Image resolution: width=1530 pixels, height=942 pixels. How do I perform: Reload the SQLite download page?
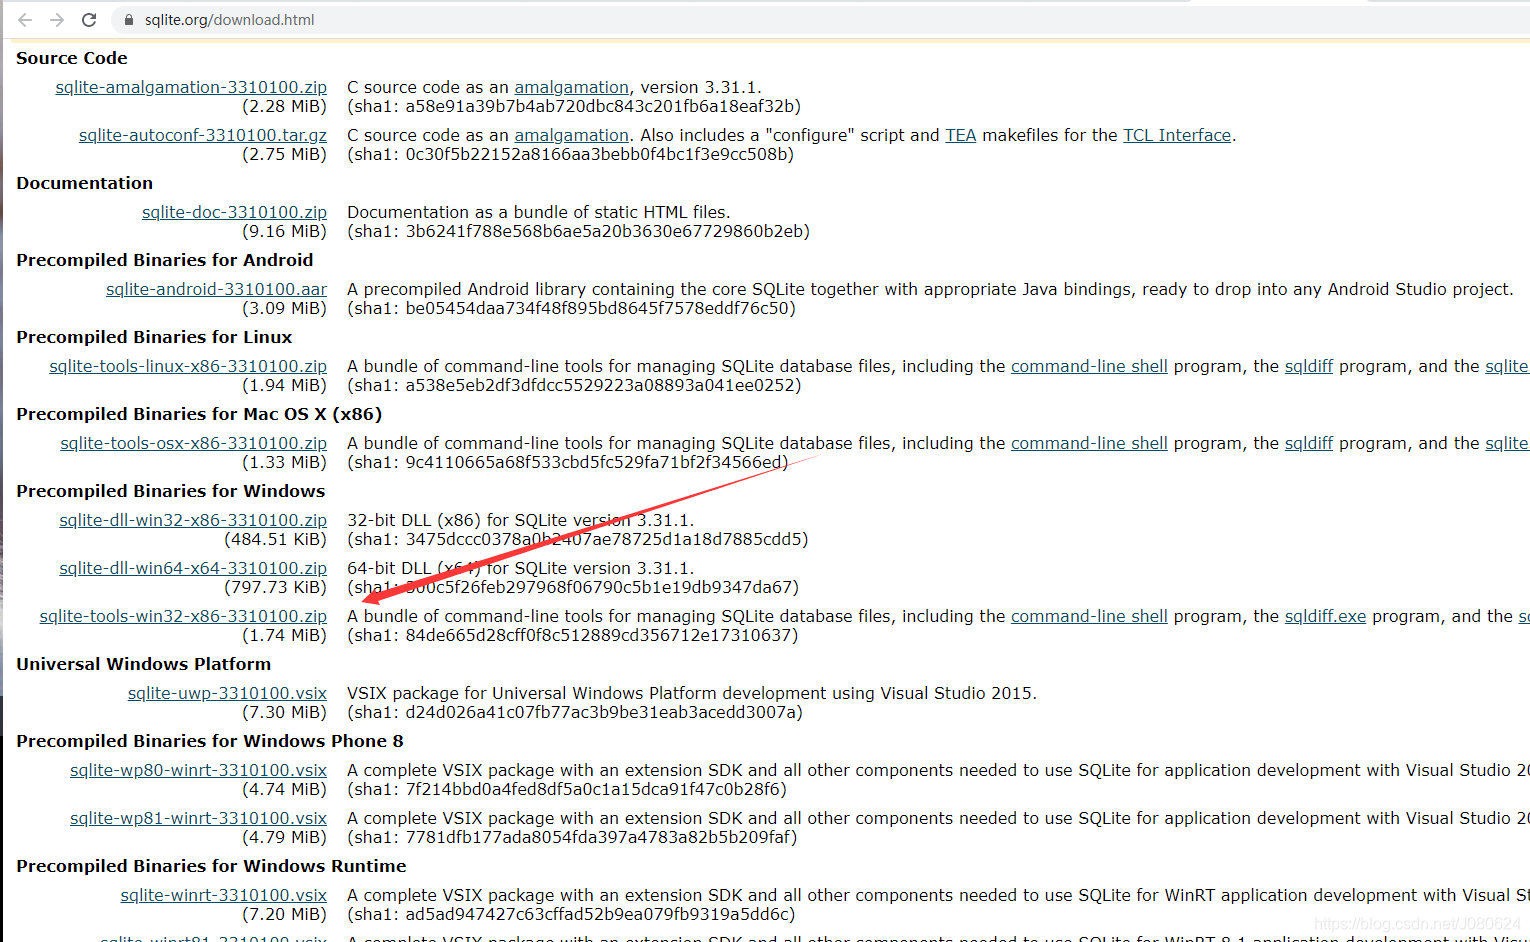click(89, 20)
